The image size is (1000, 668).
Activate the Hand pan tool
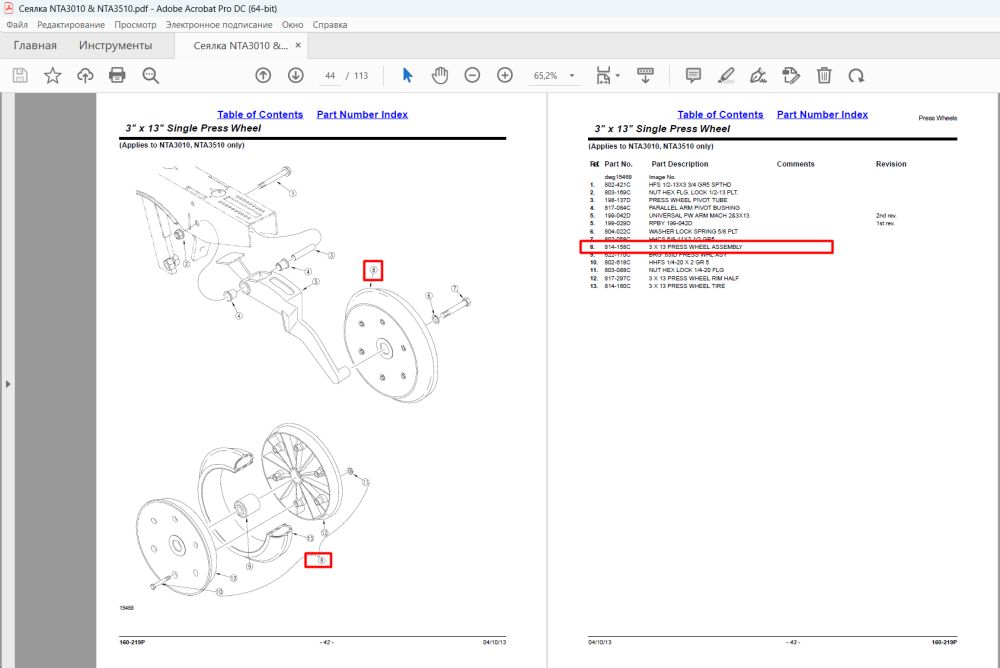click(x=439, y=75)
